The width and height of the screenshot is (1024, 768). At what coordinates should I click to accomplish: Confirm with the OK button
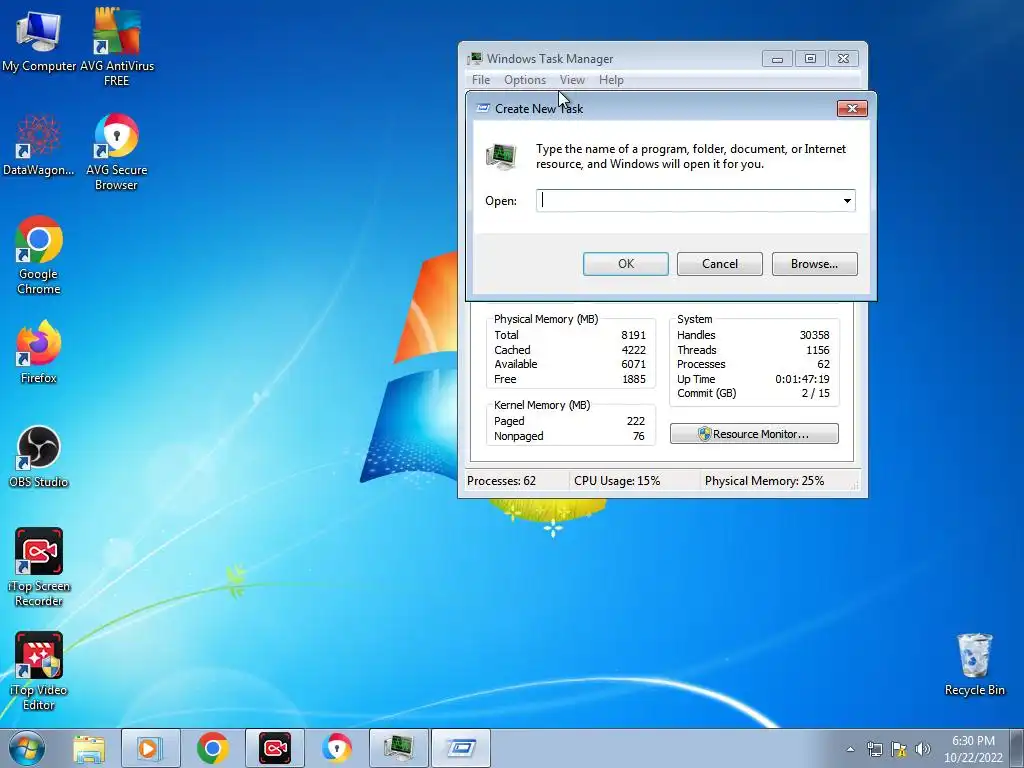click(x=626, y=264)
